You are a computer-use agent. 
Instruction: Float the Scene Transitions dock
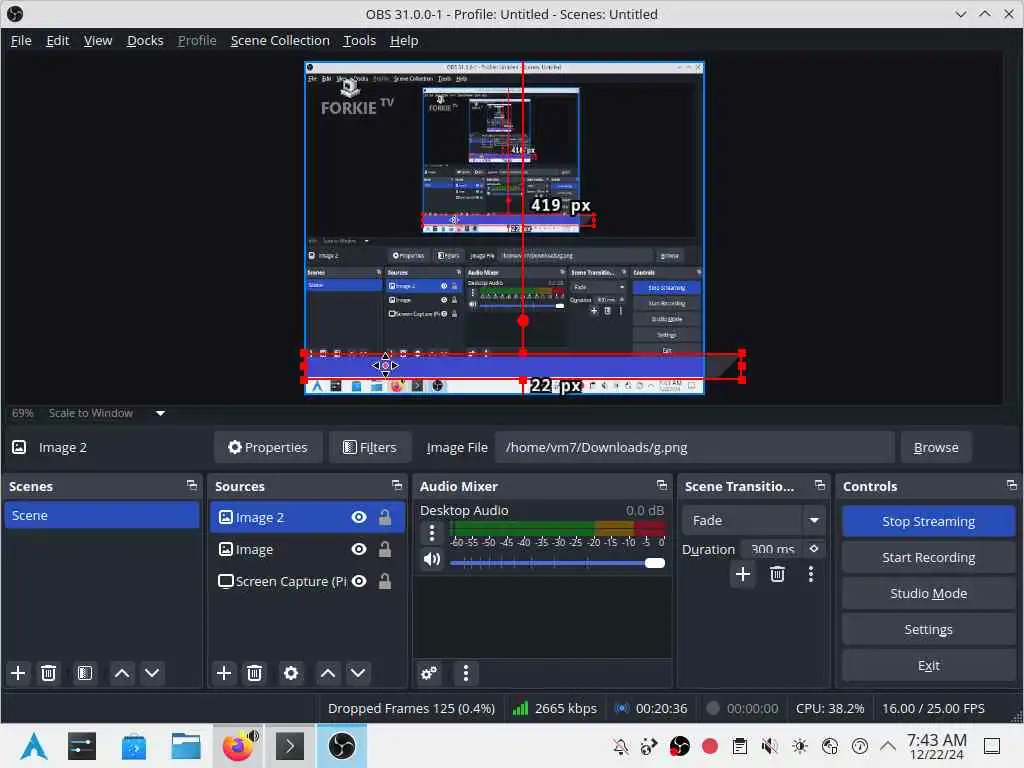coord(820,485)
